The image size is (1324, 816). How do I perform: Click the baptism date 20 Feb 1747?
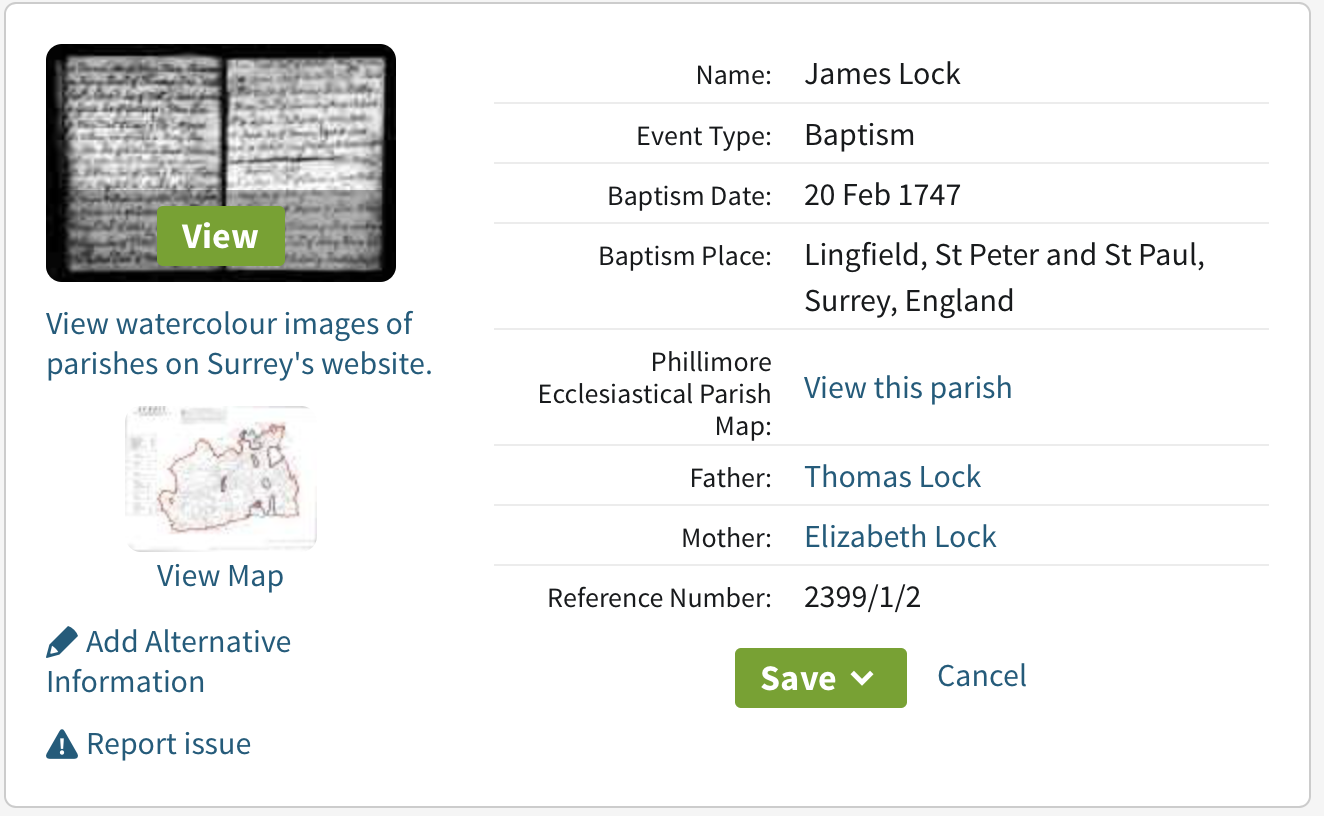tap(882, 195)
